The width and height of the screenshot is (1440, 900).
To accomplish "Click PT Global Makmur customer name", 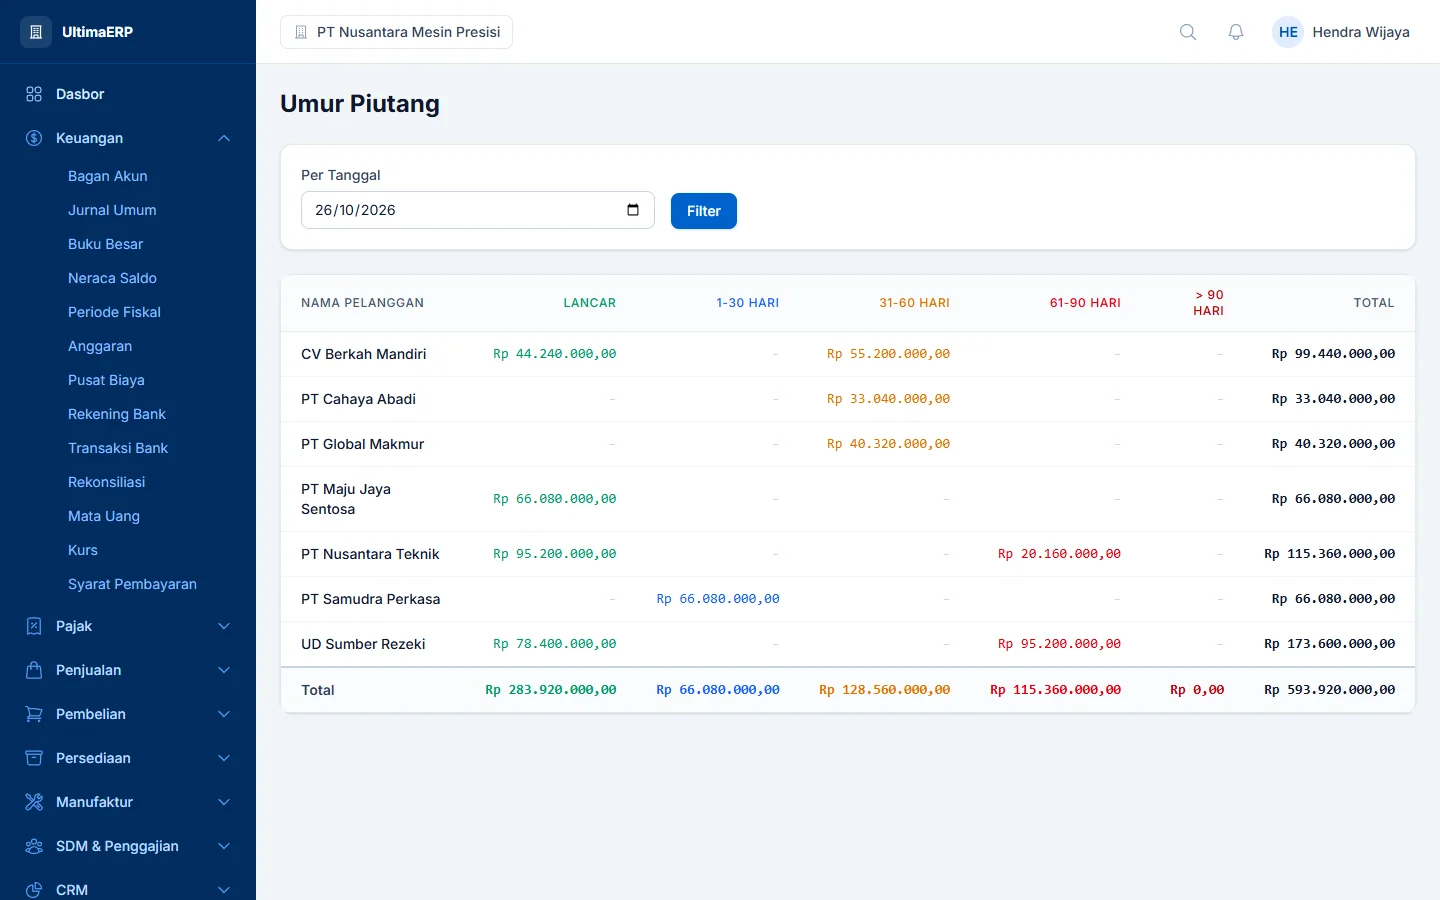I will [x=363, y=444].
